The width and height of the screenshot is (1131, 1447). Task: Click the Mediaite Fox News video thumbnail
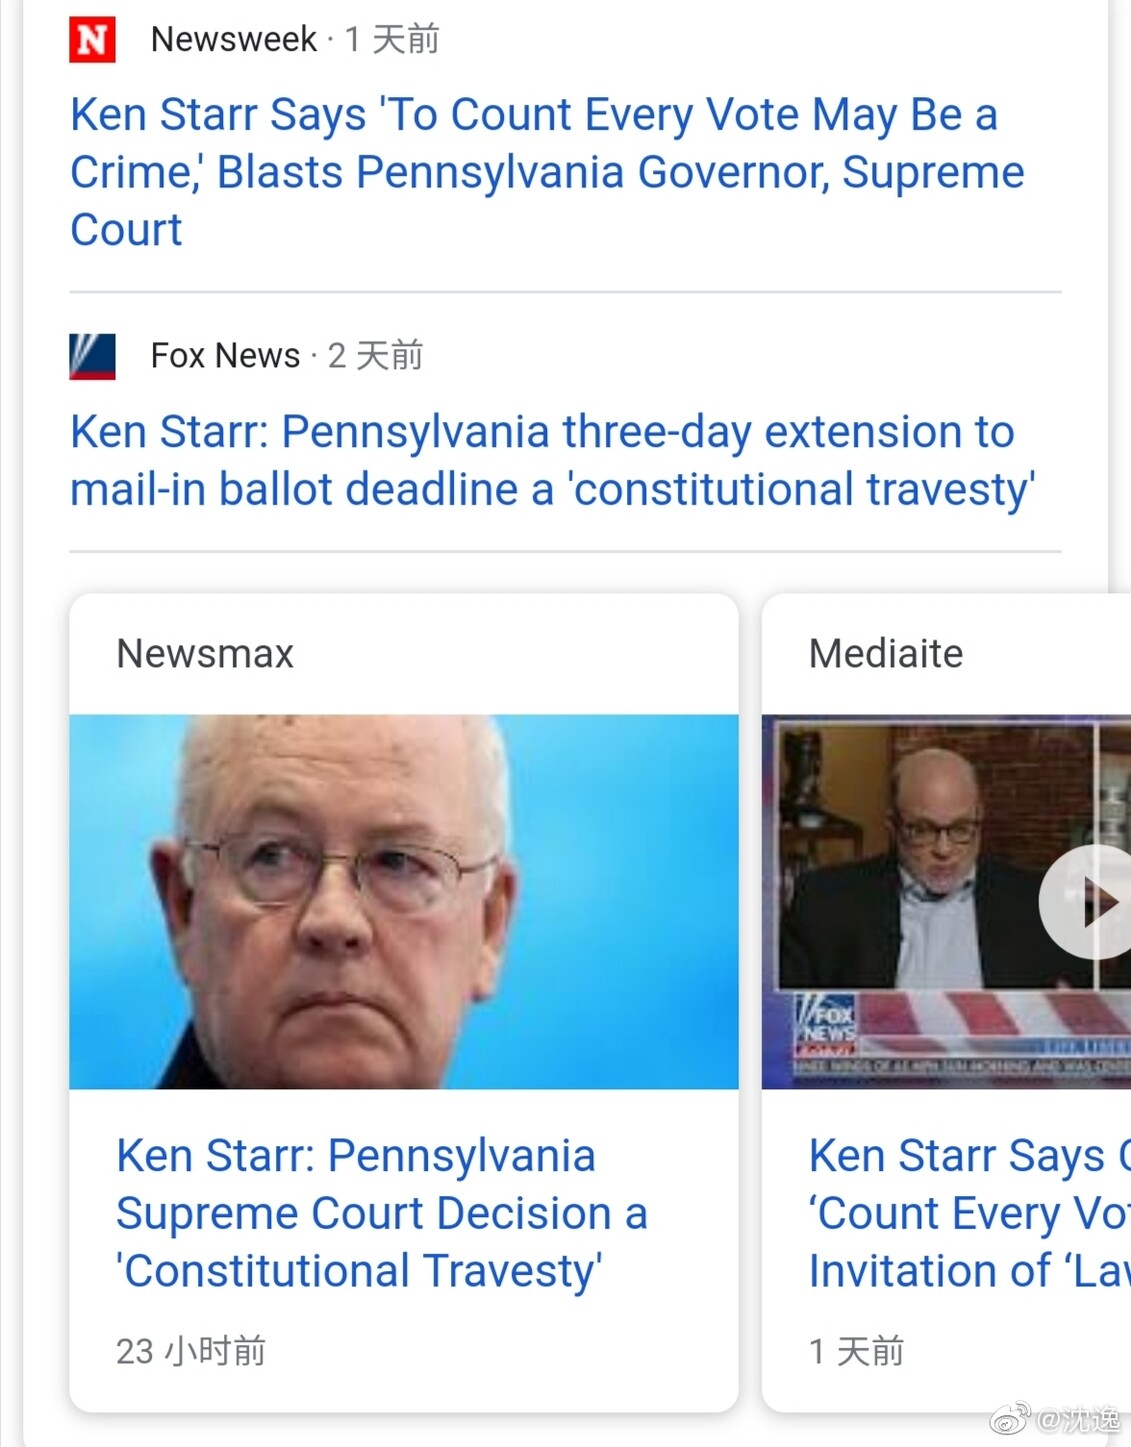pyautogui.click(x=946, y=901)
